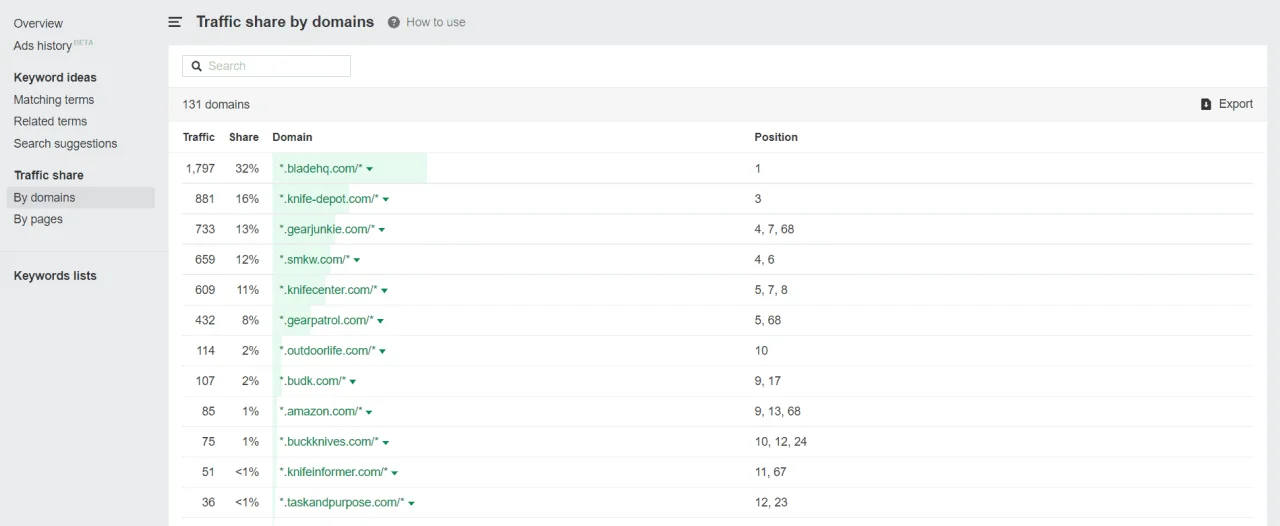This screenshot has height=526, width=1280.
Task: Focus the domain Search input field
Action: point(275,66)
